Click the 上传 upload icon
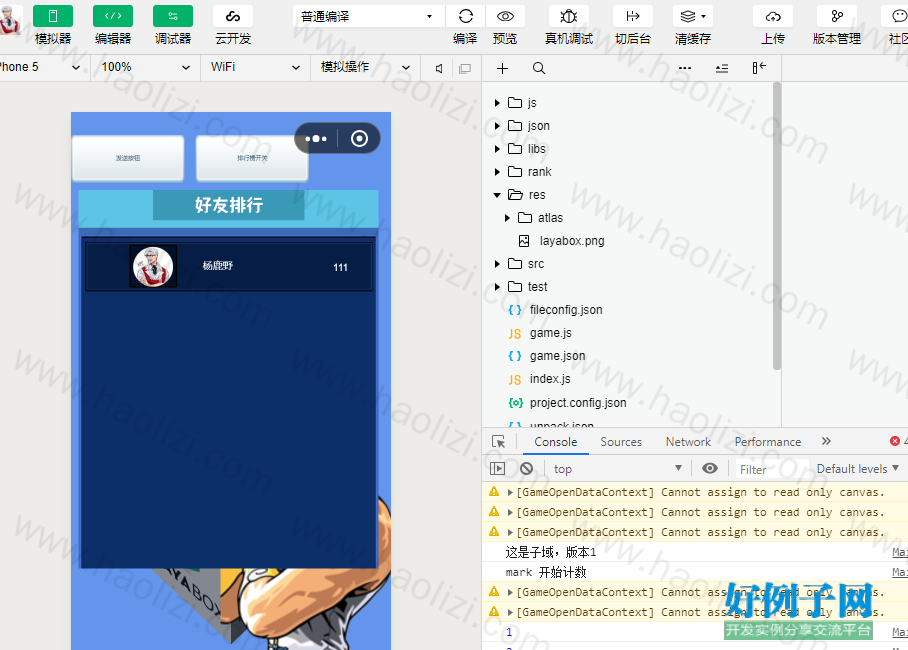The image size is (908, 650). [x=773, y=16]
